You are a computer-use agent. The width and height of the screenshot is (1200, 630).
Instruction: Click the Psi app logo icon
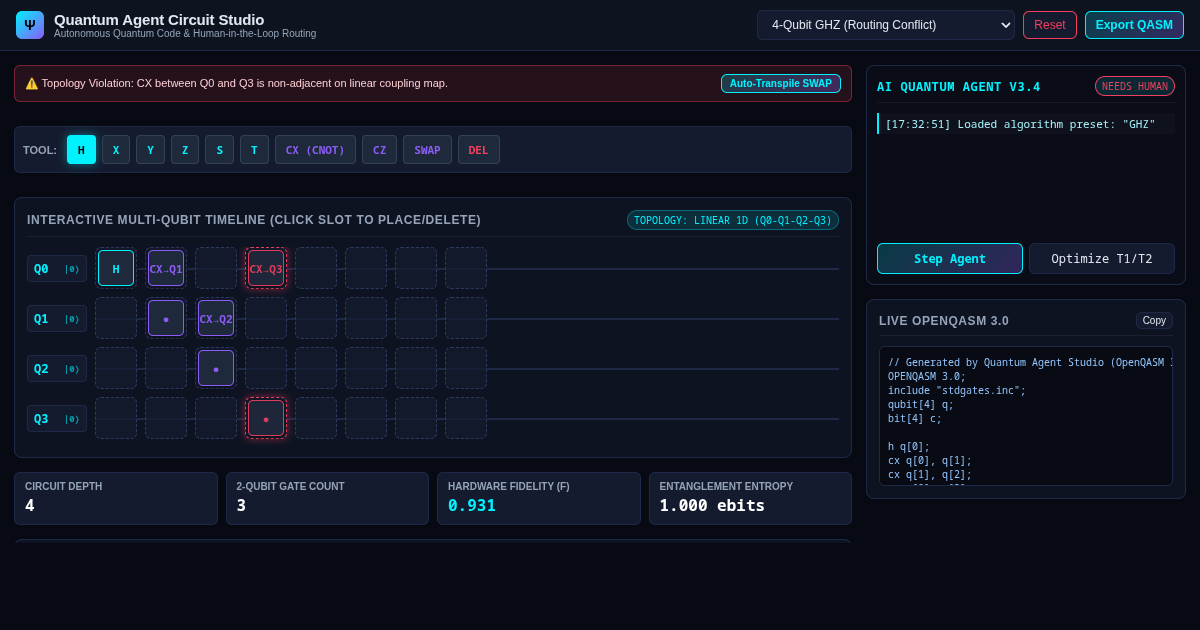[30, 25]
